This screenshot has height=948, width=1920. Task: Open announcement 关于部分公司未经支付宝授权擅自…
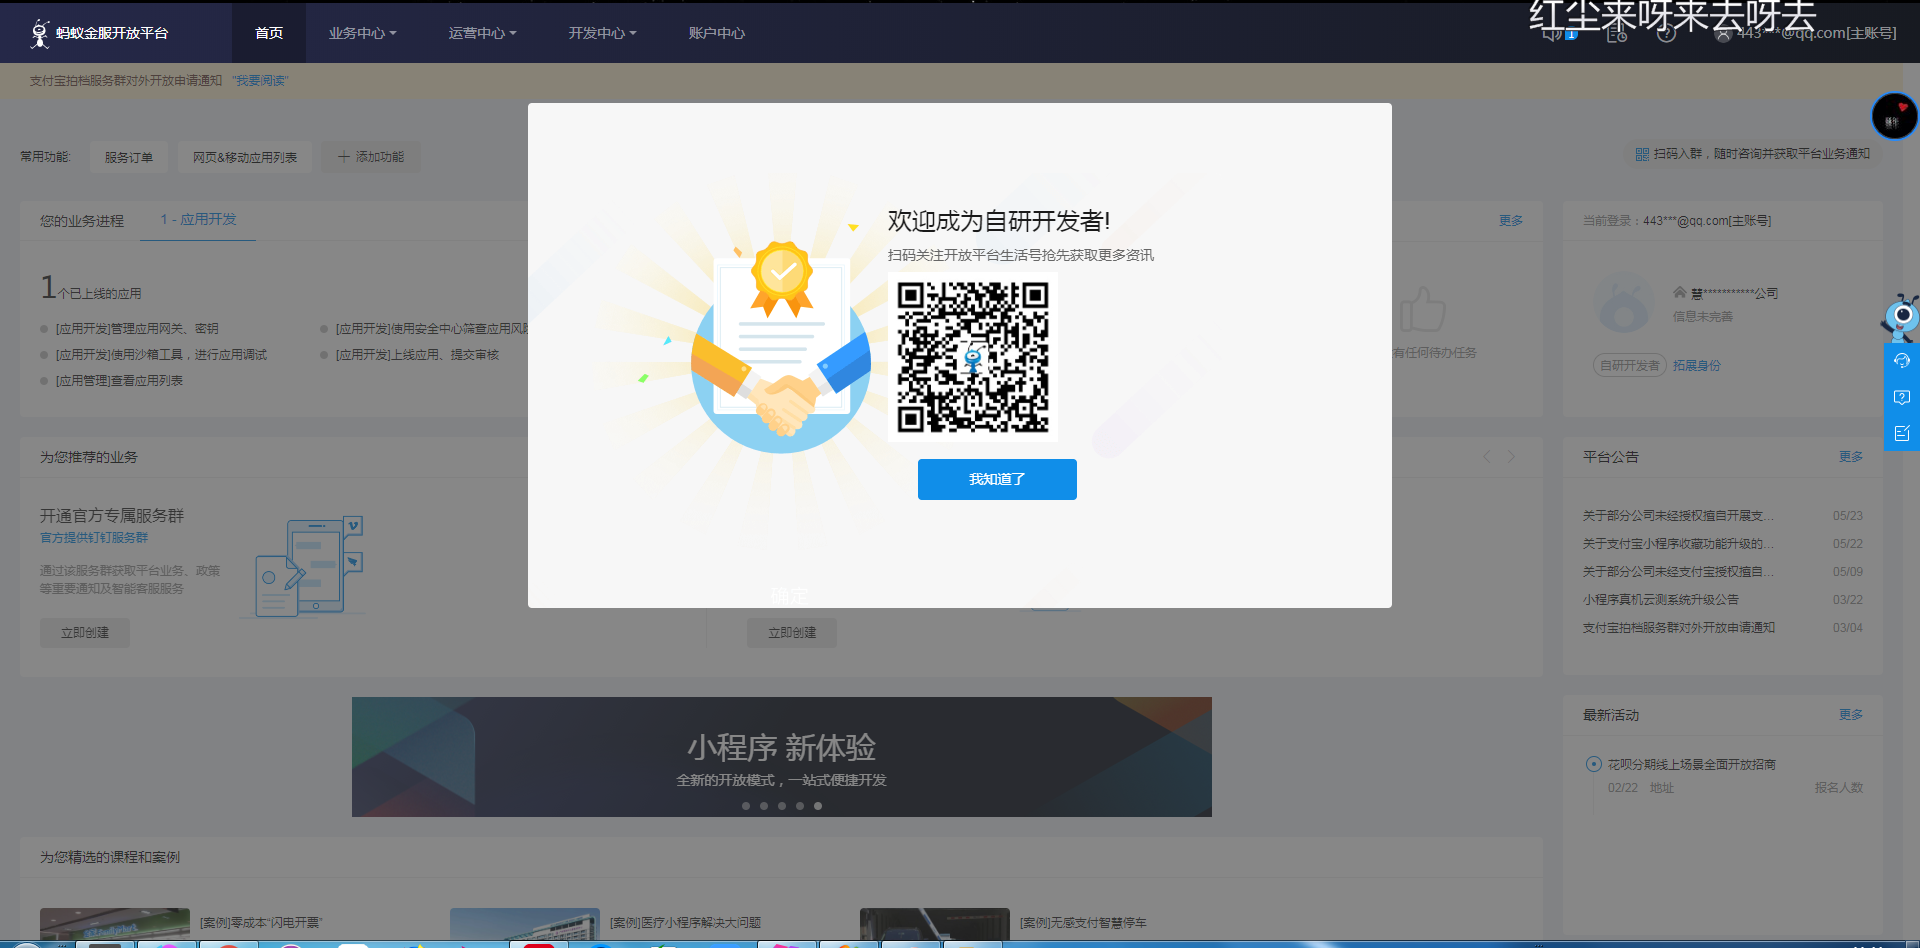1678,572
